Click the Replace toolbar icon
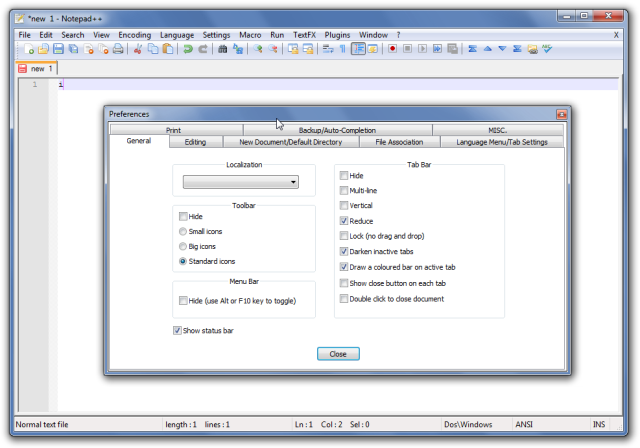The image size is (640, 448). (238, 49)
